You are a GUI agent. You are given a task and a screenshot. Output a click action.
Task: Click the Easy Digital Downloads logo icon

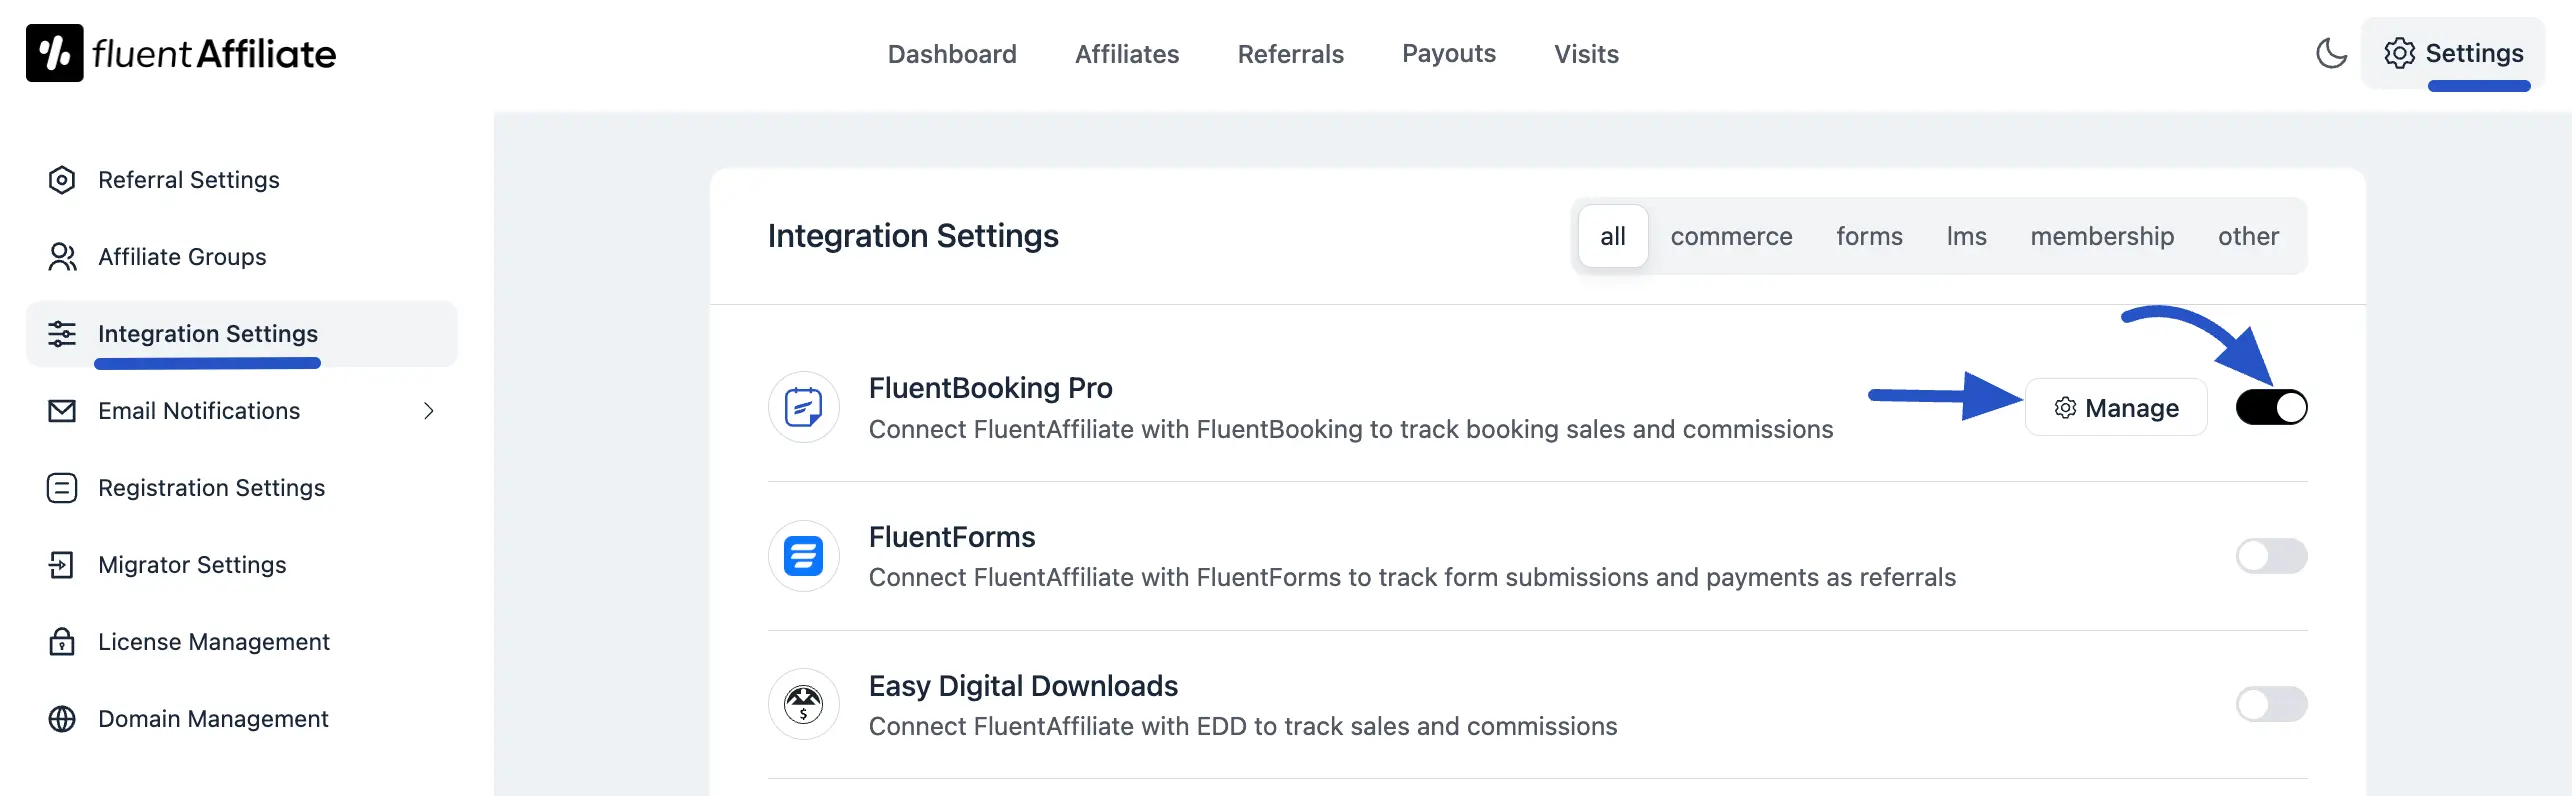[x=804, y=704]
